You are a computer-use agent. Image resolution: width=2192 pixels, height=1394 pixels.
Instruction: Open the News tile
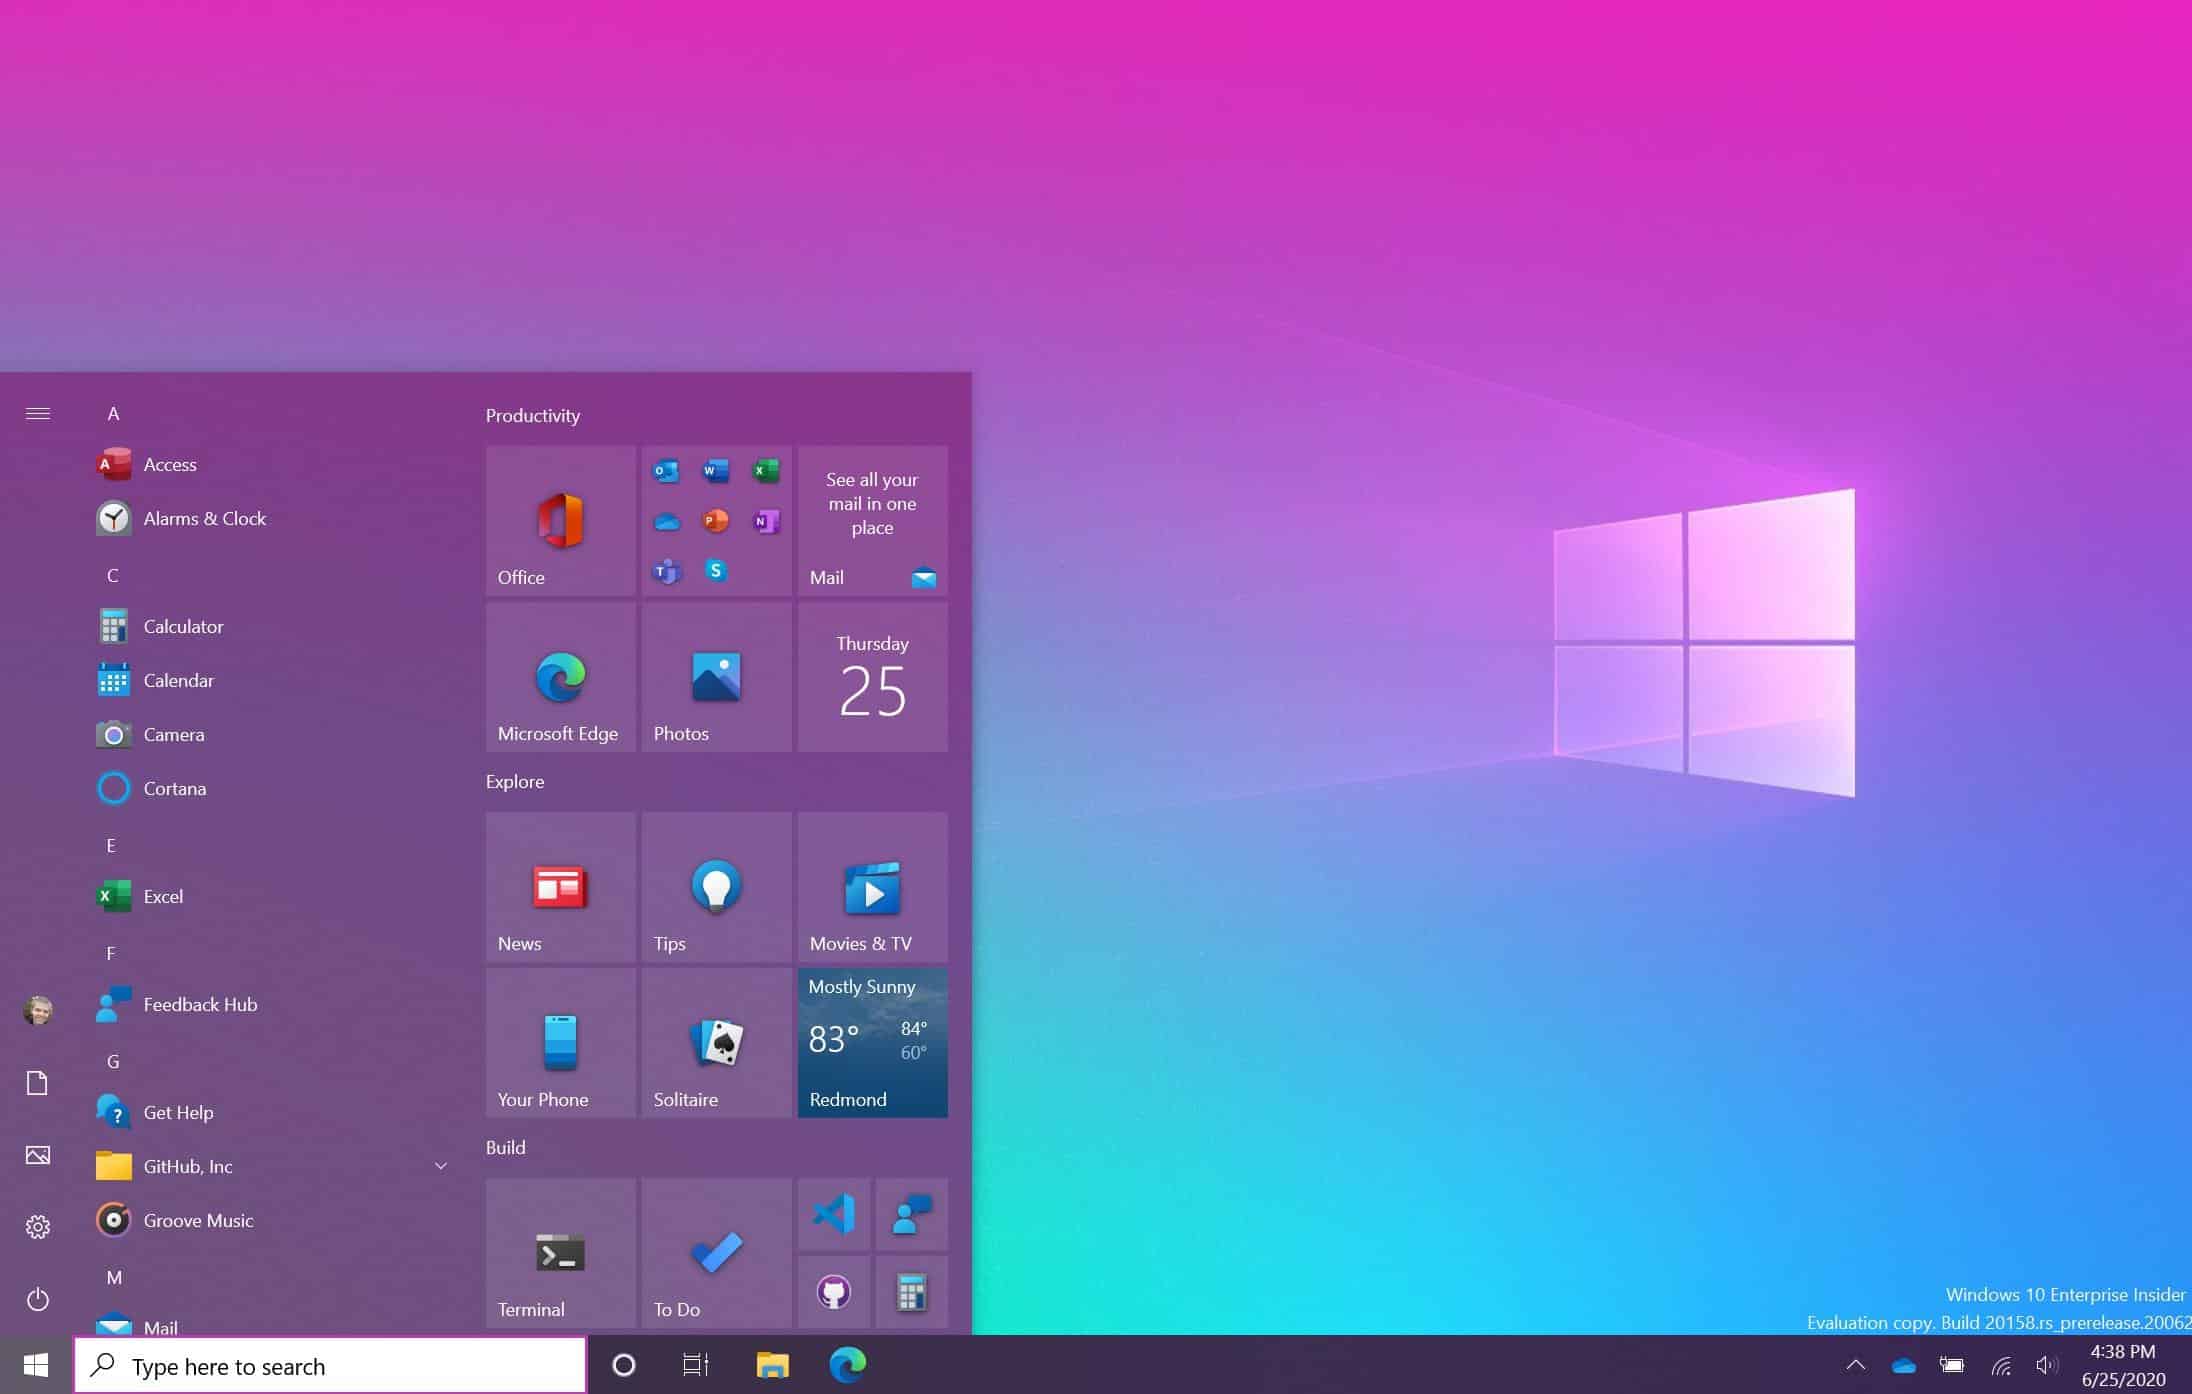coord(561,887)
